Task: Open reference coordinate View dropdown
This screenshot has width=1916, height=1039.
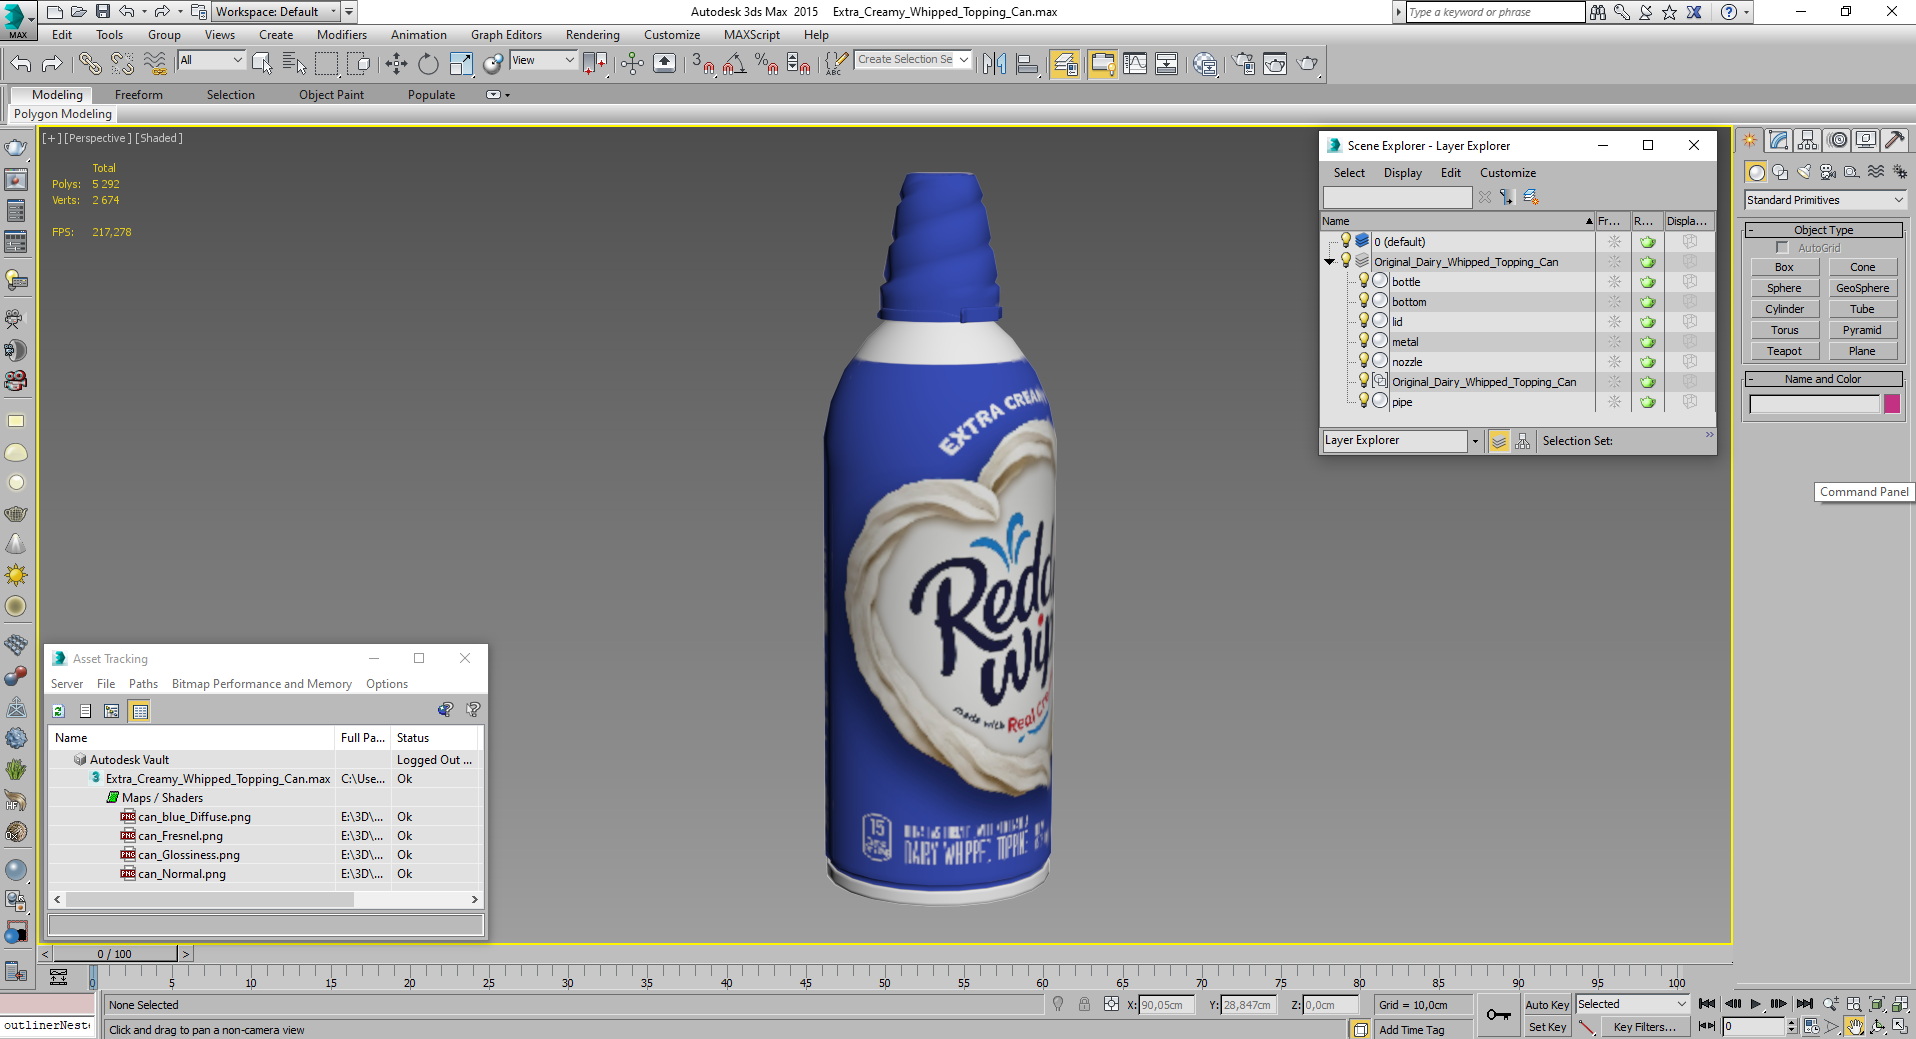Action: (543, 61)
